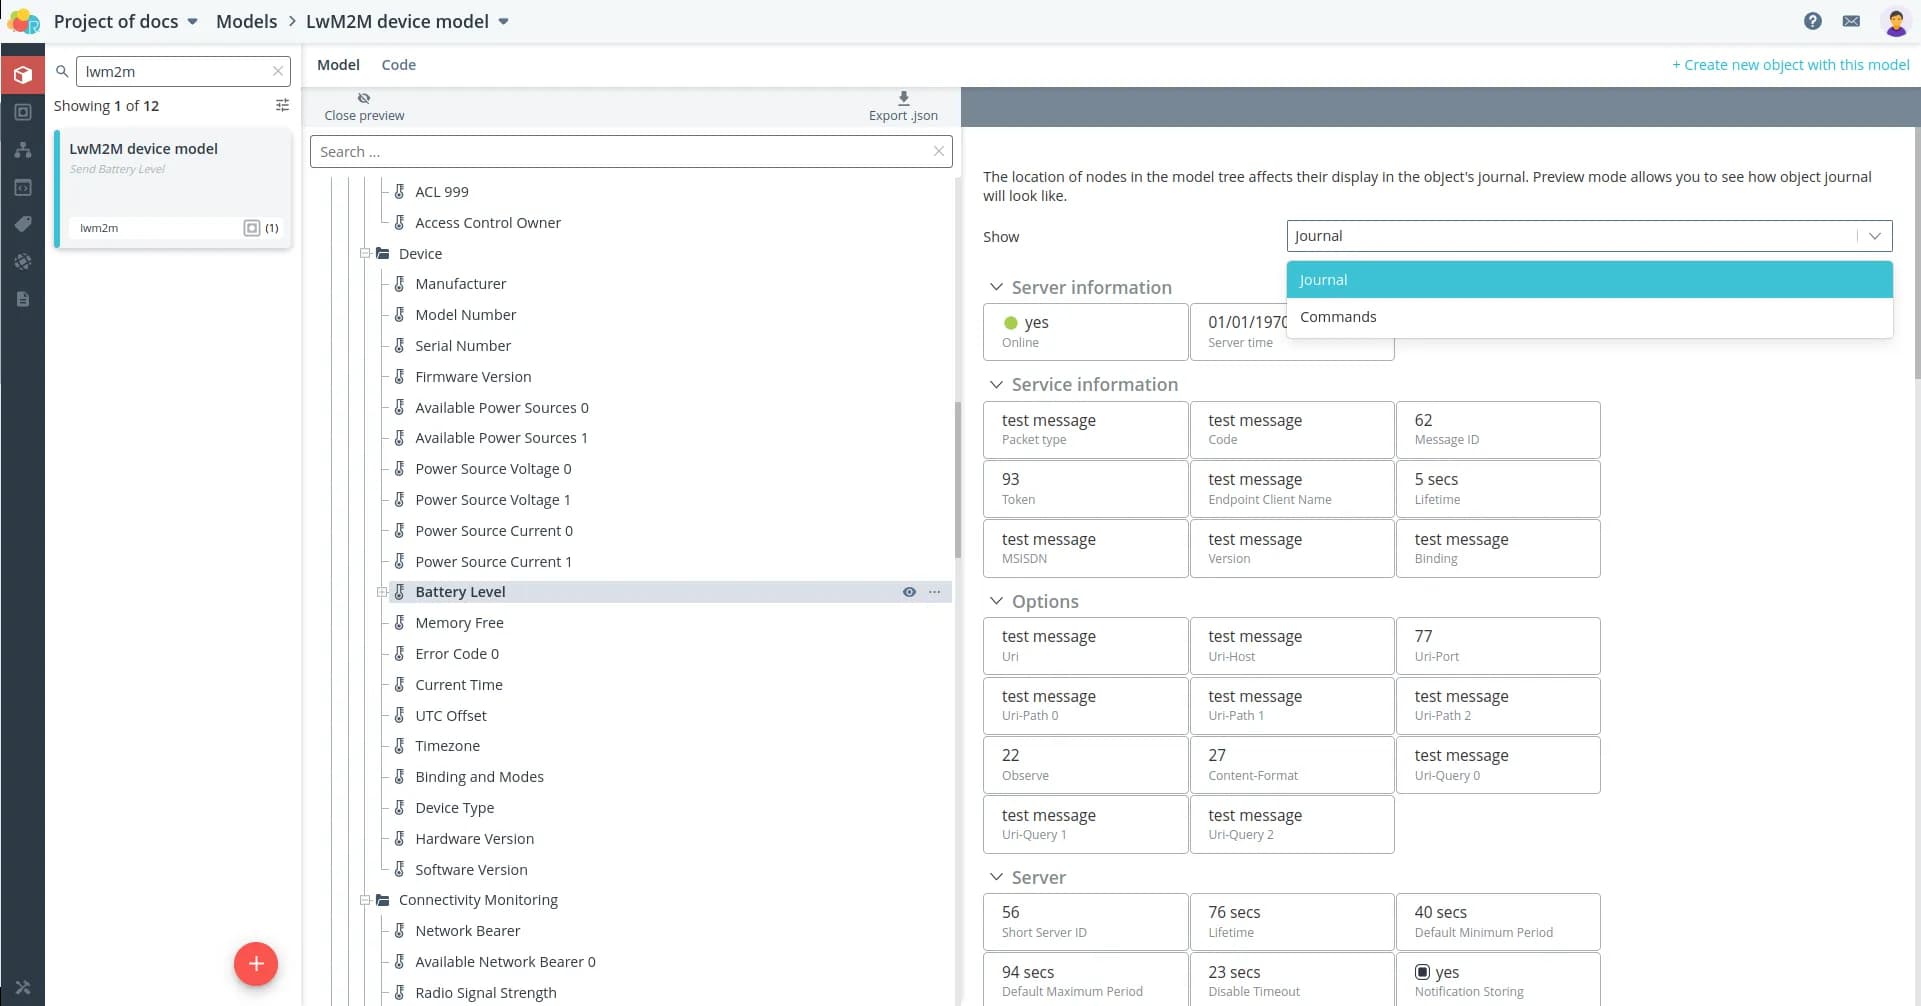Click the Export .json download icon
Screen dimensions: 1921x1006
coord(903,99)
